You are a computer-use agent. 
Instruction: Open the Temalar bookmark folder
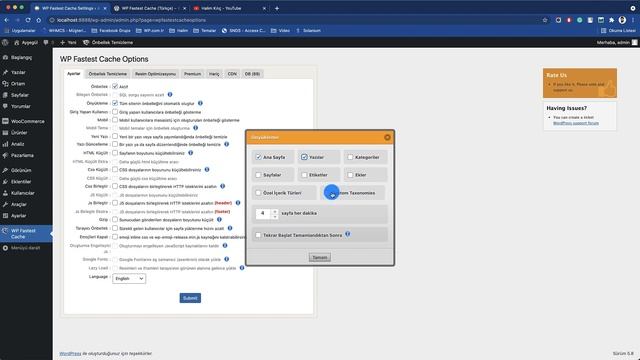pyautogui.click(x=204, y=31)
